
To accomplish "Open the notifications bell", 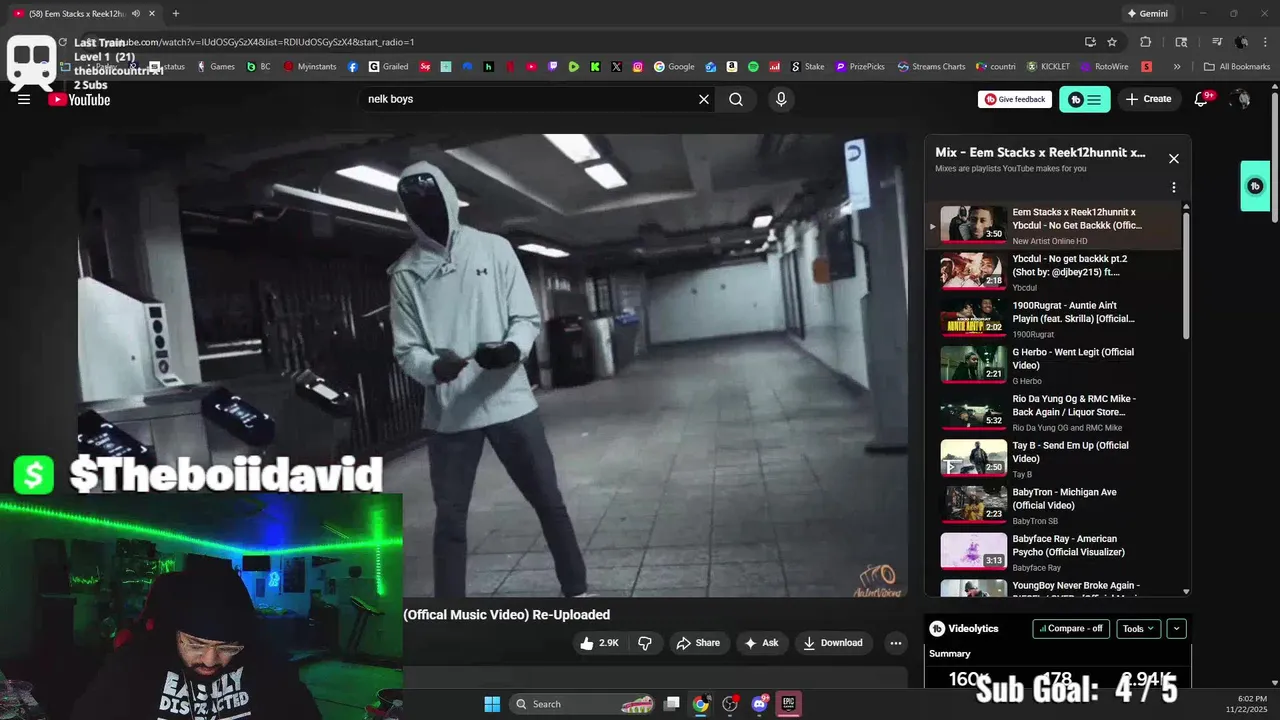I will point(1202,99).
